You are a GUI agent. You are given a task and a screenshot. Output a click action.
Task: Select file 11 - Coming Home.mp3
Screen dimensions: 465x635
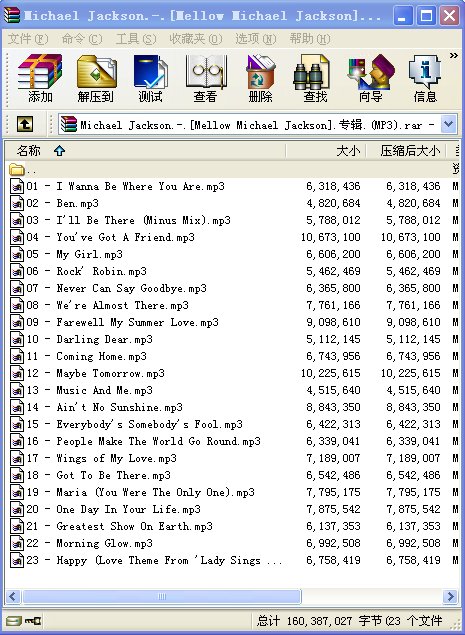click(86, 356)
